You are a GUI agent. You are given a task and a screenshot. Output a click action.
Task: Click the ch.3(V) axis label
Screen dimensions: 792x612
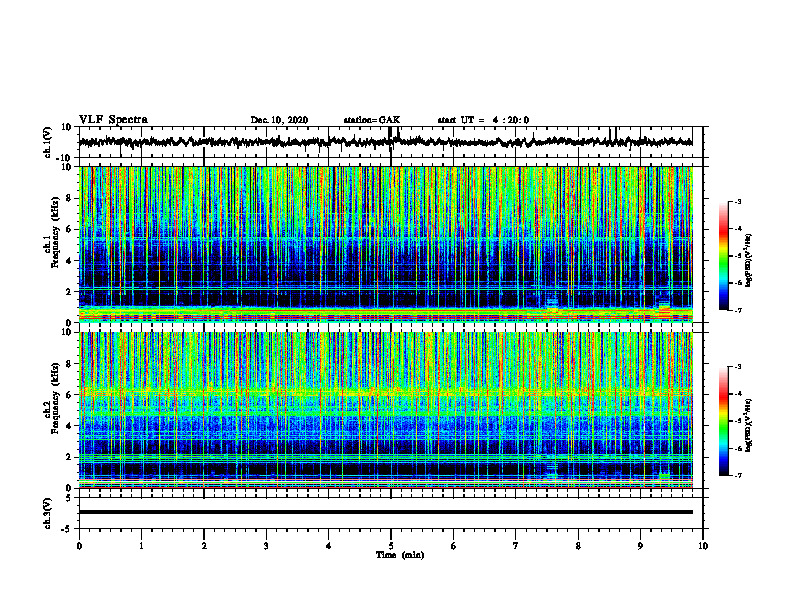pos(47,513)
